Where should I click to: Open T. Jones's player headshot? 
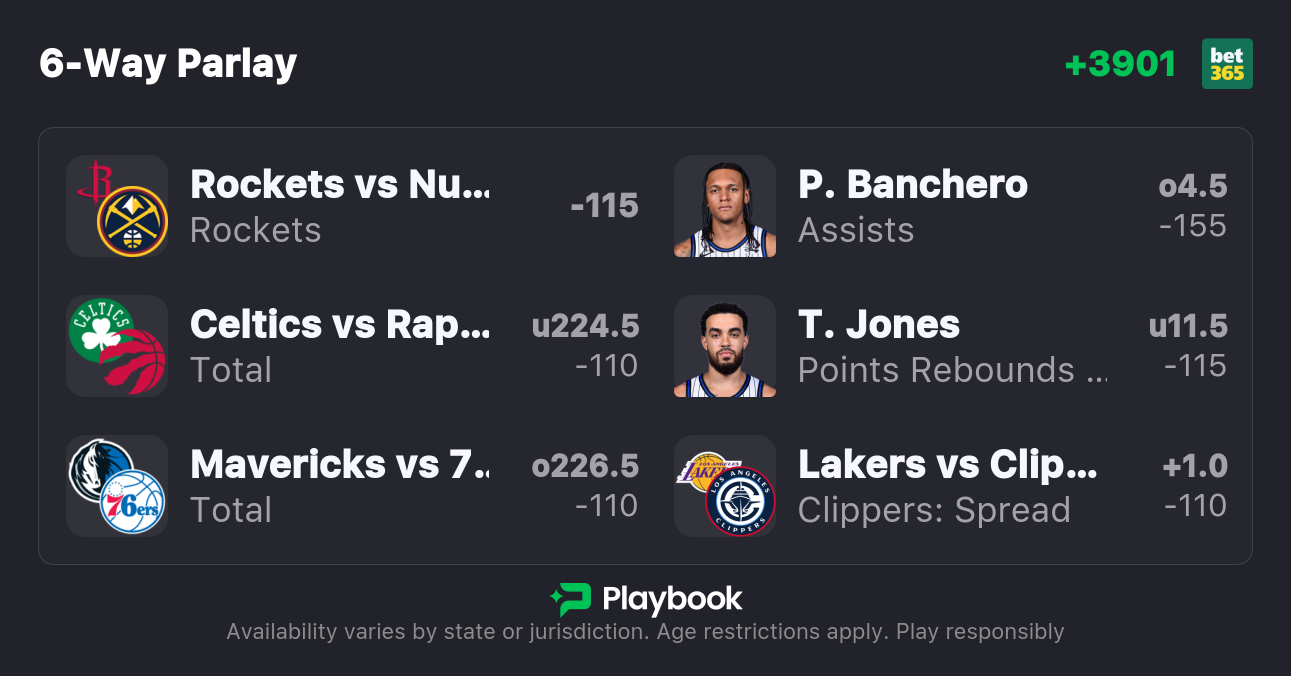coord(725,346)
